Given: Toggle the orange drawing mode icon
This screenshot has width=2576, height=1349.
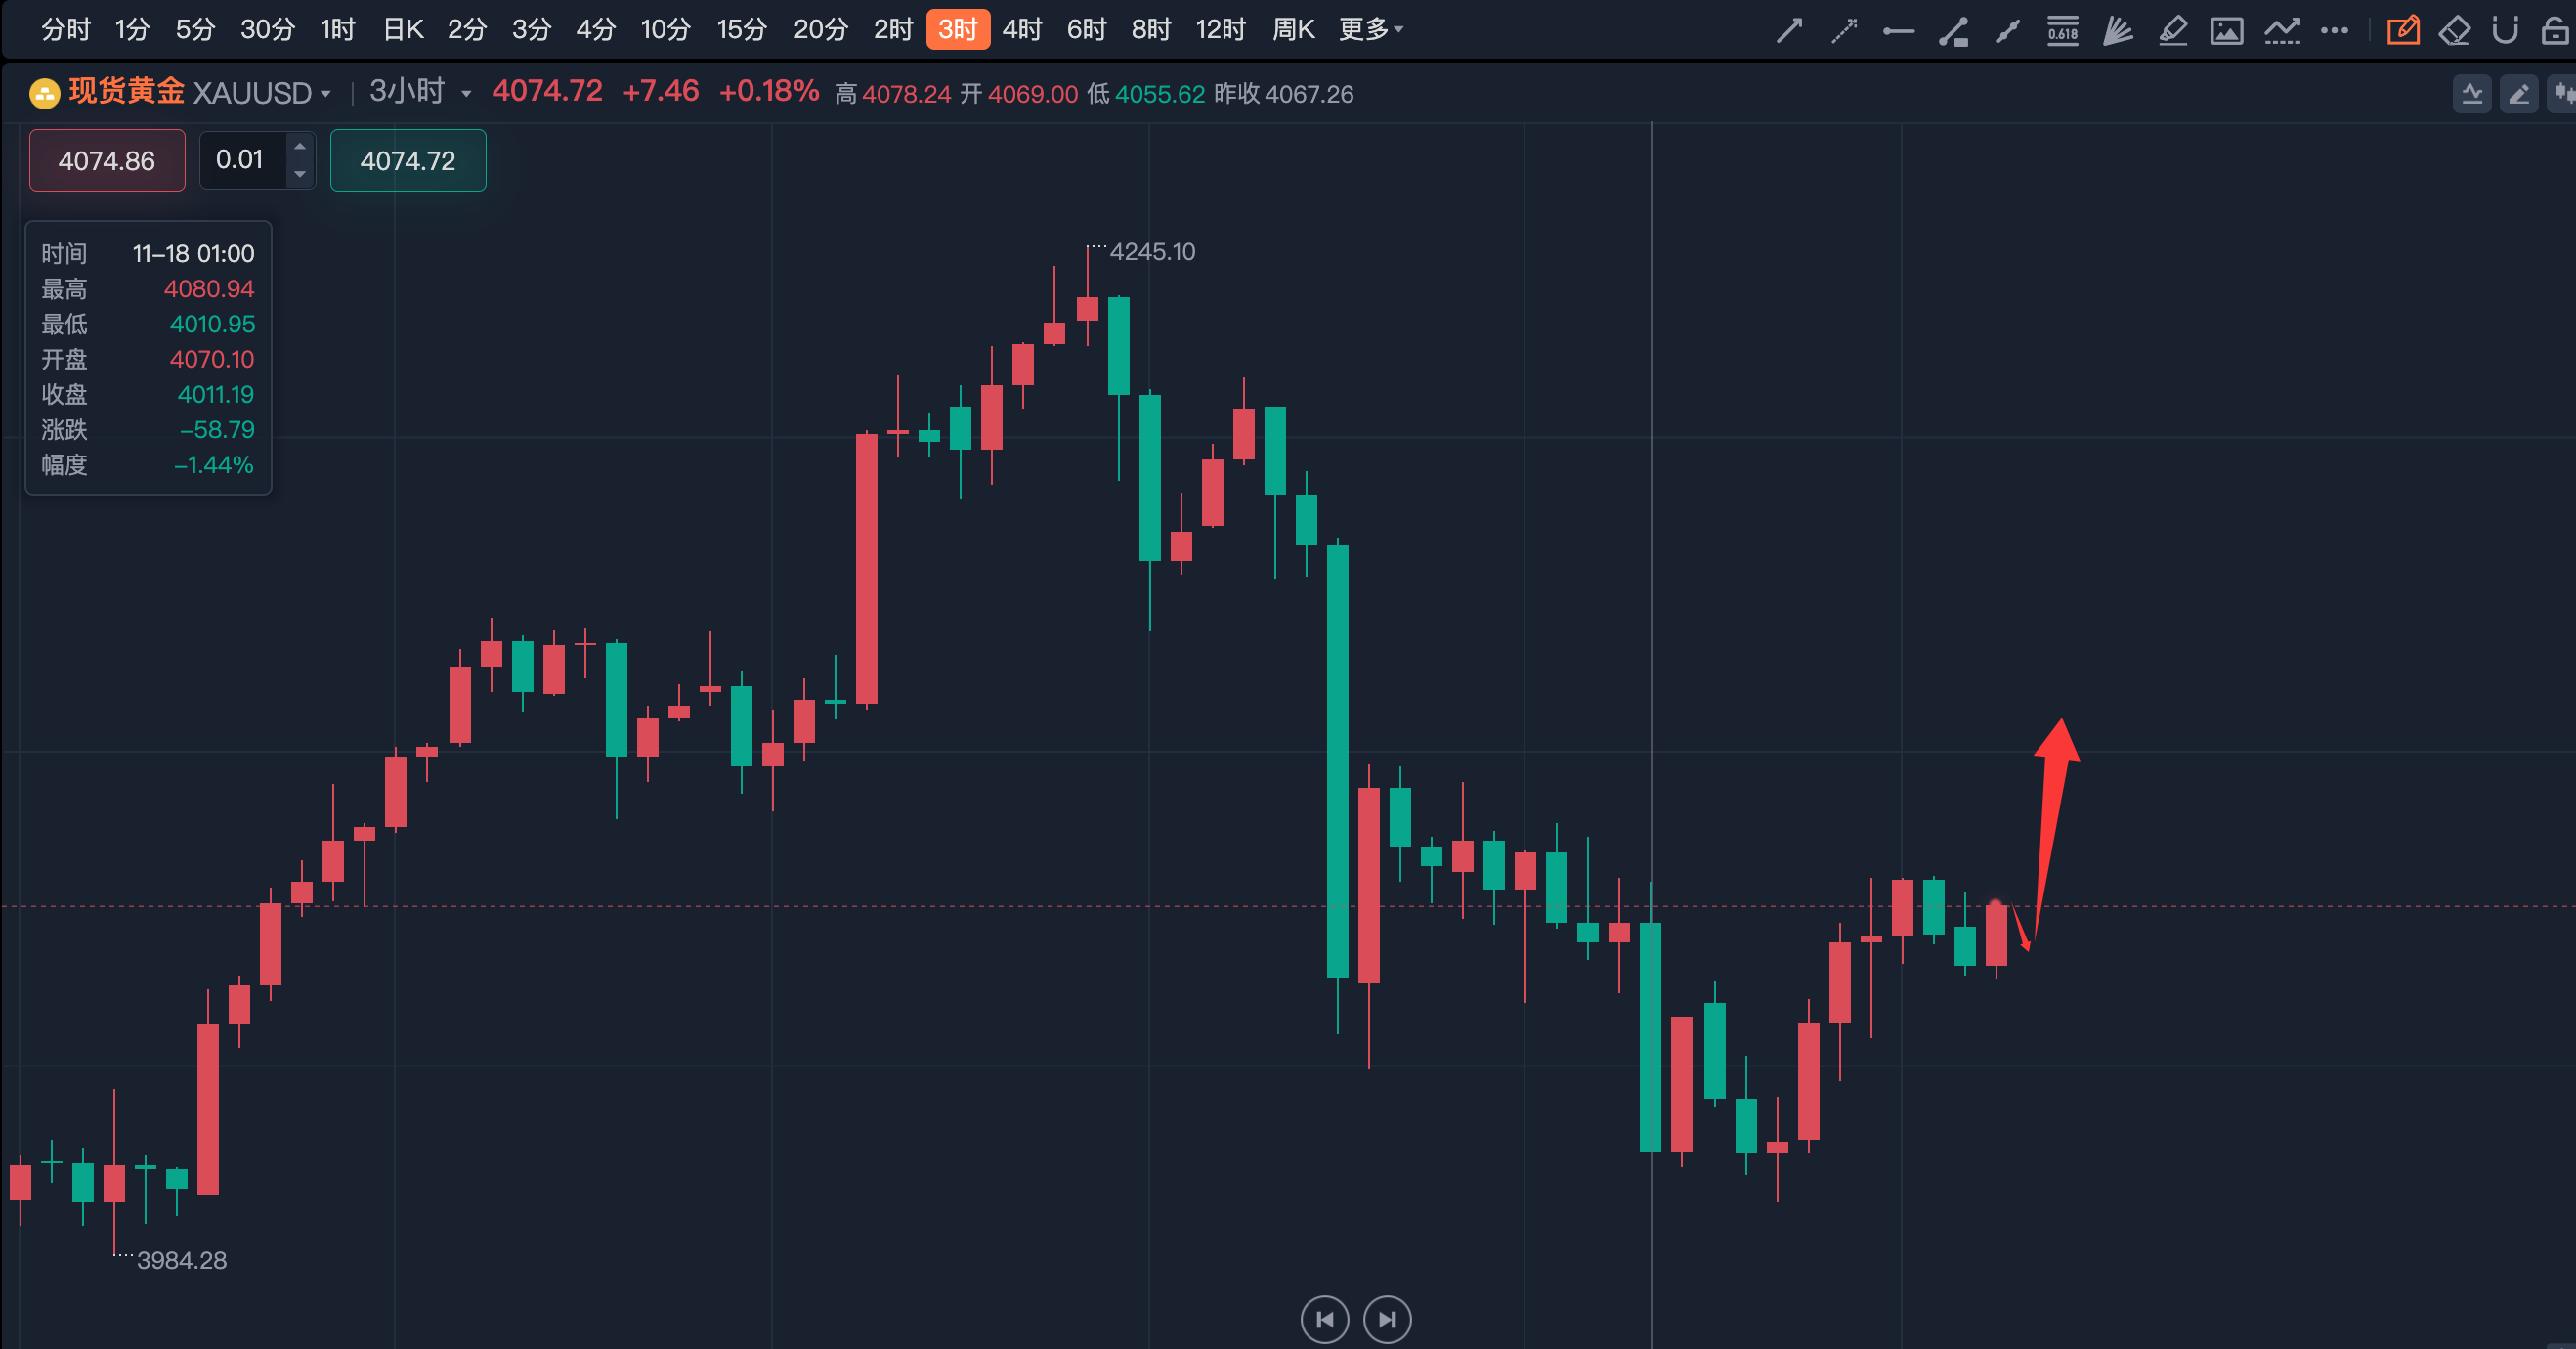Looking at the screenshot, I should click(2402, 31).
